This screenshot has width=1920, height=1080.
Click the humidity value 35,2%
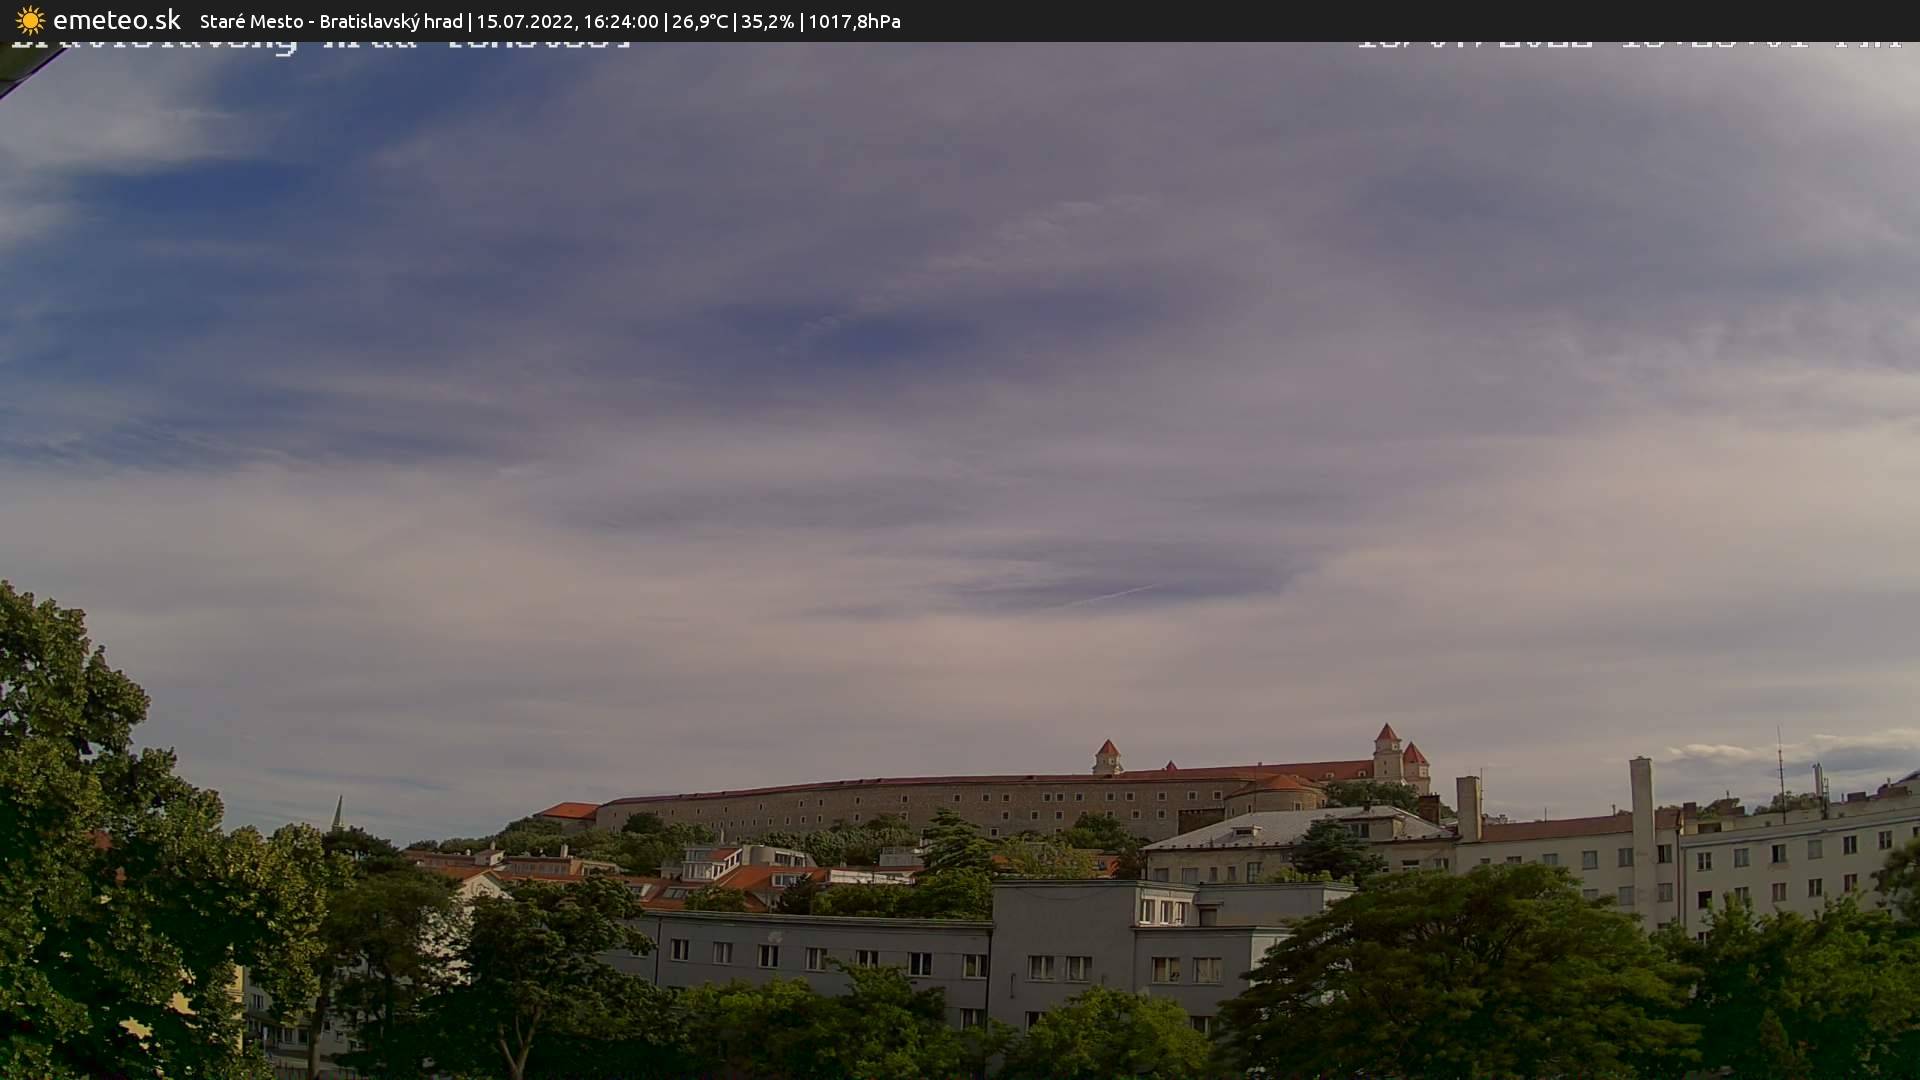[x=766, y=20]
